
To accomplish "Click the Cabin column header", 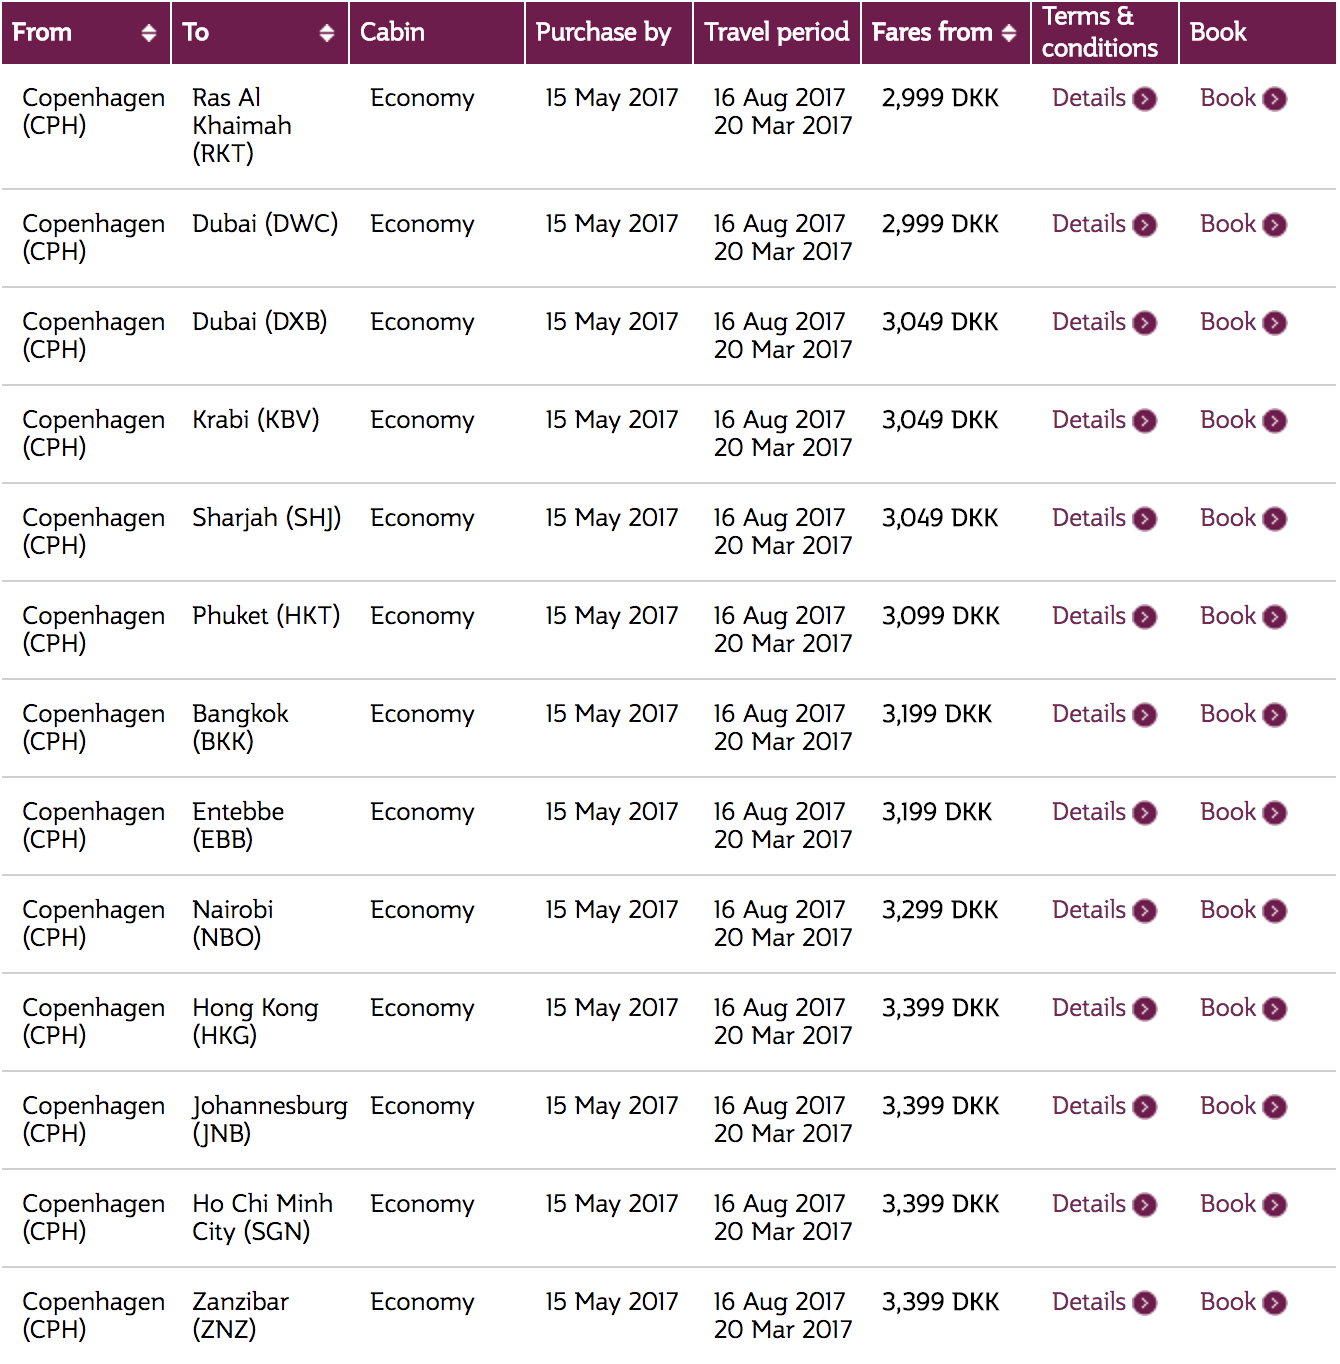I will click(392, 33).
